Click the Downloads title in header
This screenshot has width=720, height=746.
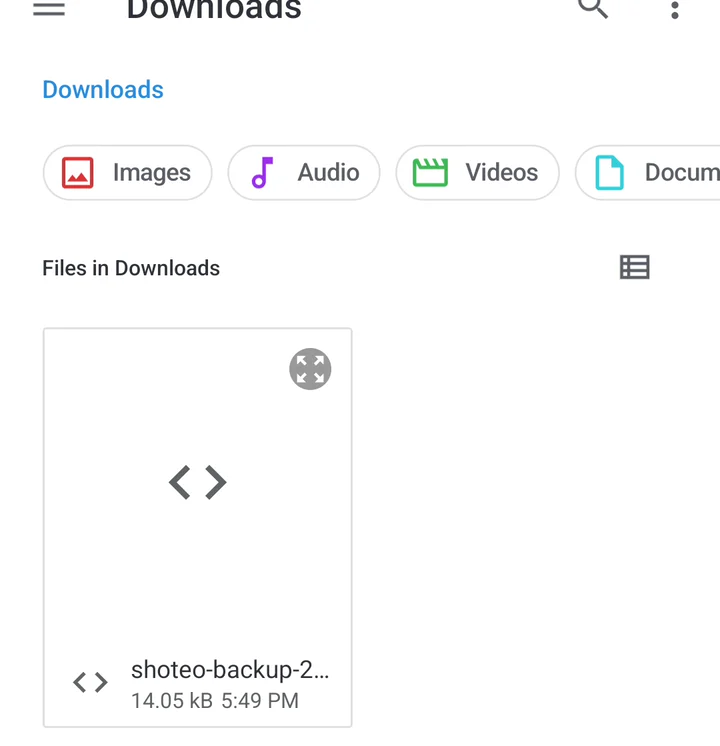tap(214, 10)
